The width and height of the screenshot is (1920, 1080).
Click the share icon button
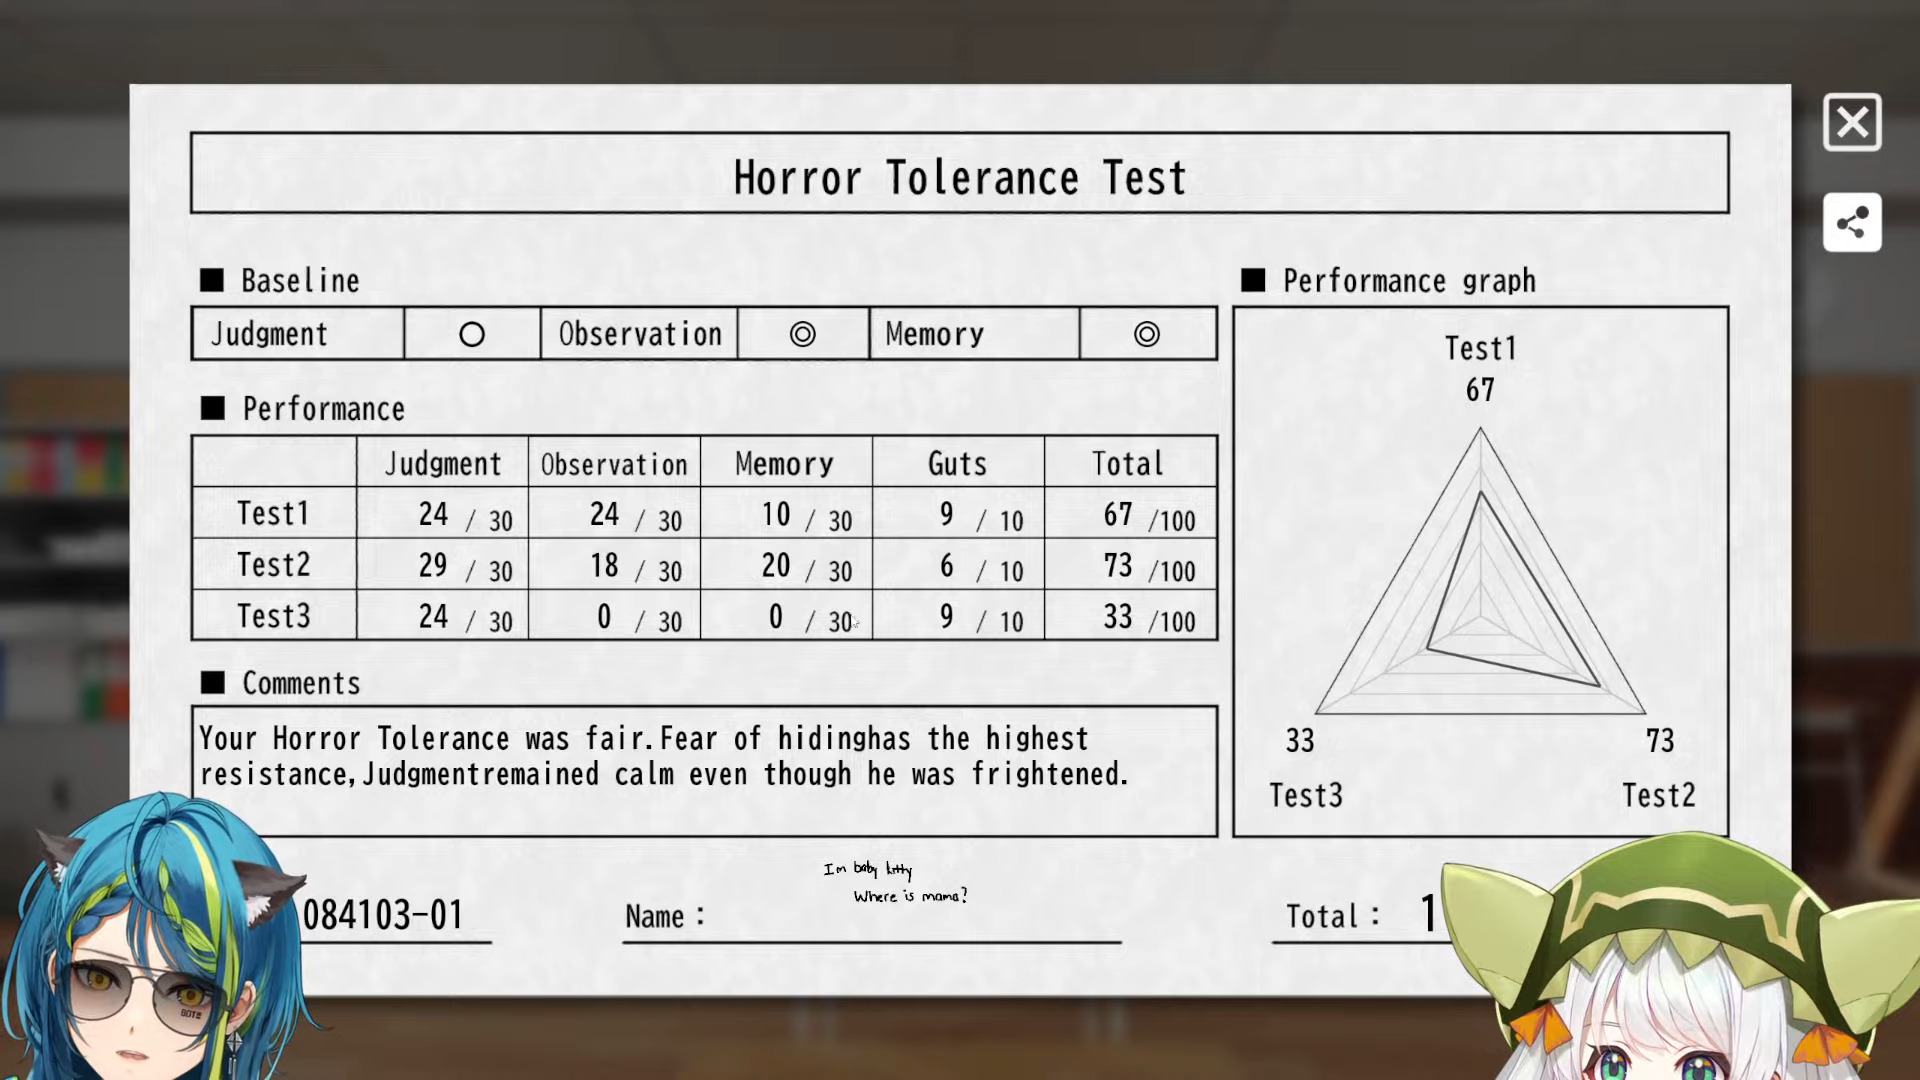(1851, 222)
